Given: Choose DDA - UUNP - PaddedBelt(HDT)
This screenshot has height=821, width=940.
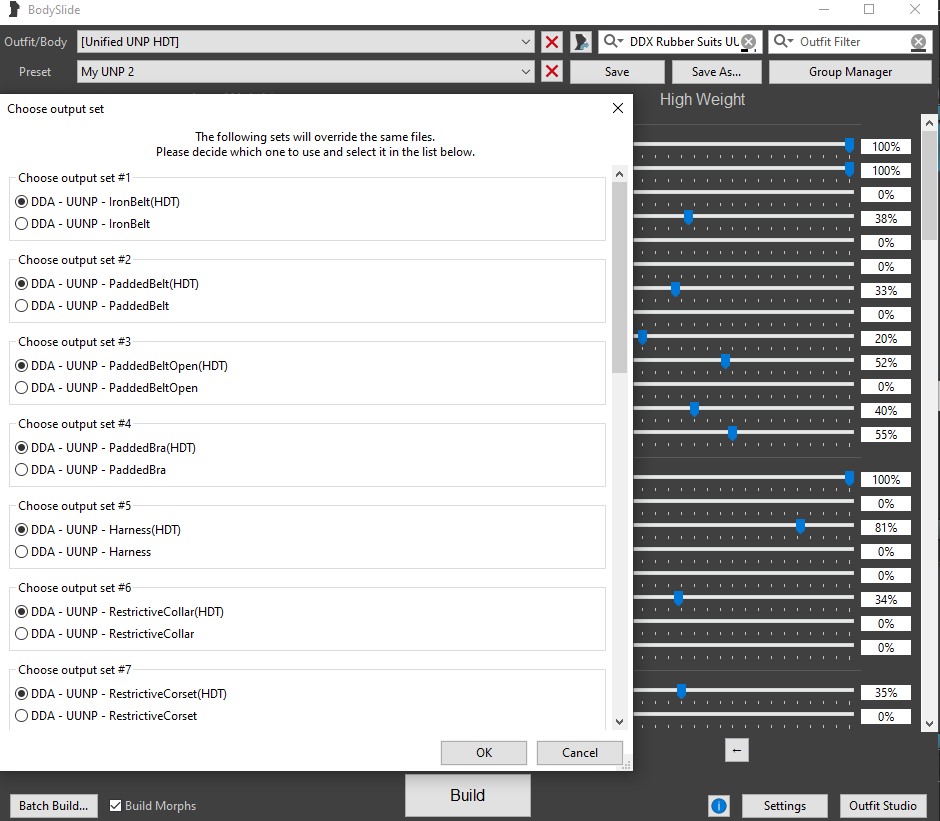Looking at the screenshot, I should tap(22, 284).
